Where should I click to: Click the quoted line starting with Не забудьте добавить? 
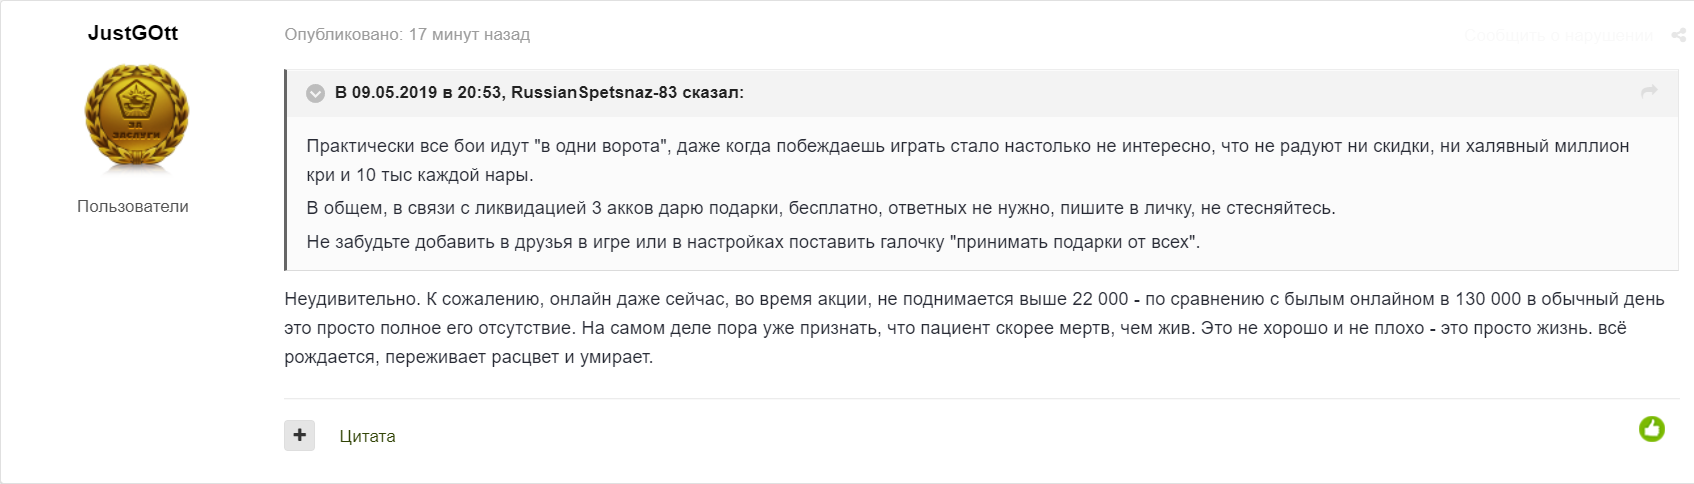click(752, 241)
